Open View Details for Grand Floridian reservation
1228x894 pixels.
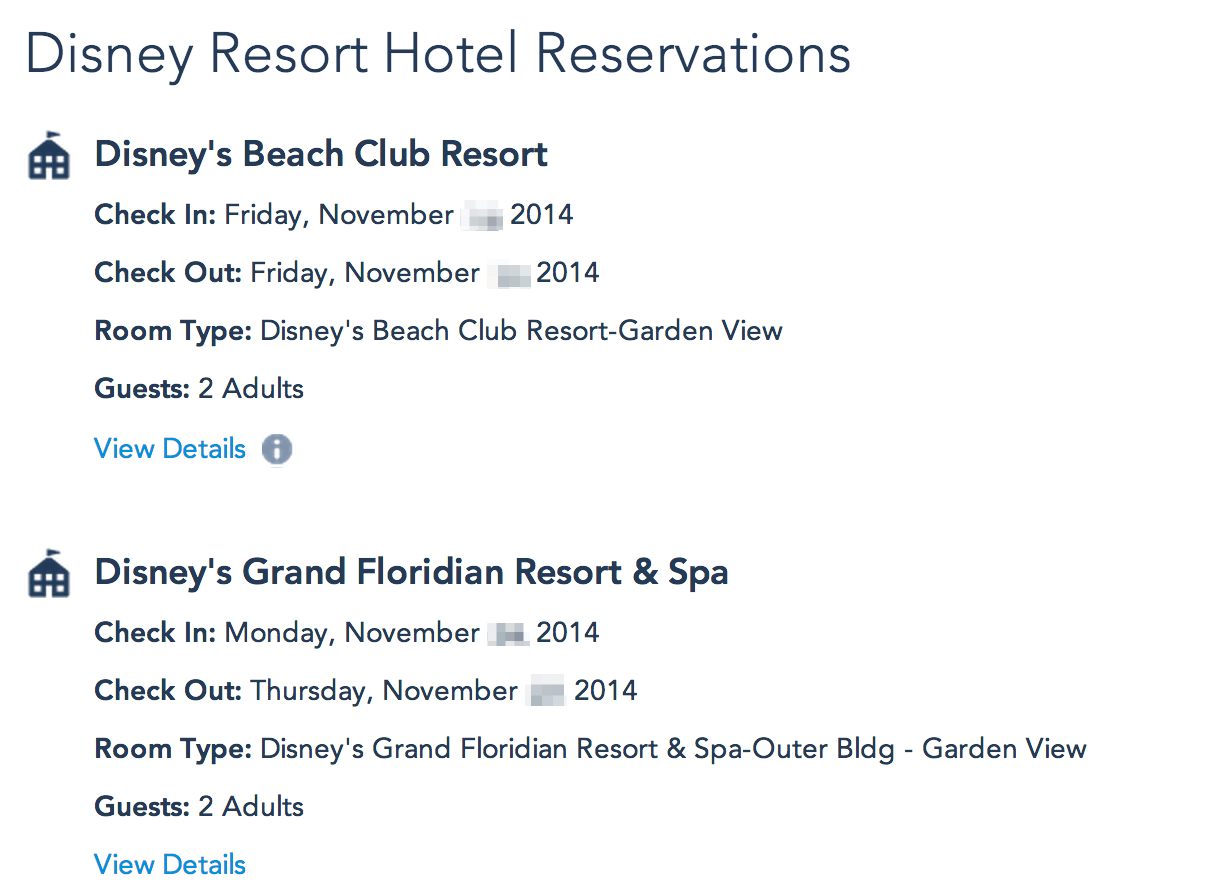tap(170, 865)
